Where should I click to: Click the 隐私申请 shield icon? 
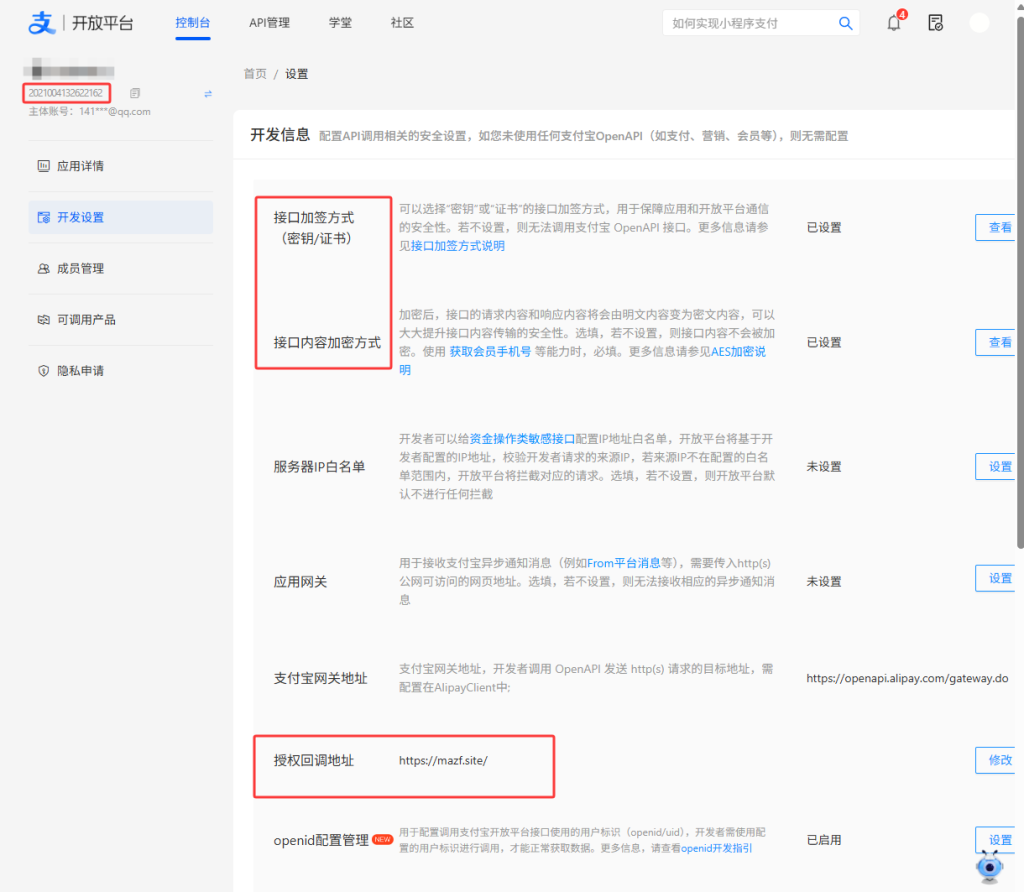click(43, 371)
